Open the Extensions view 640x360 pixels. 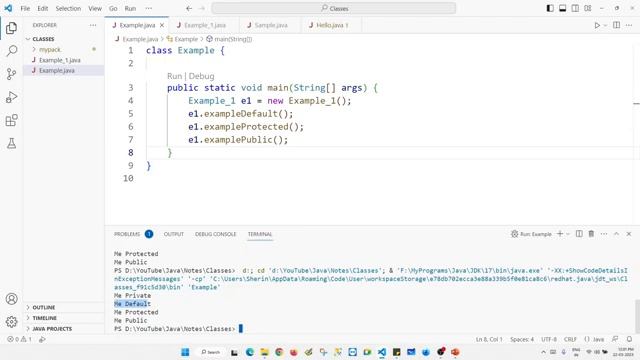point(11,120)
